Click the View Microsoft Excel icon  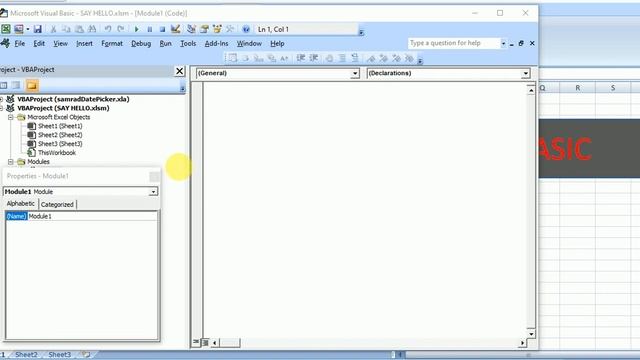tap(6, 29)
